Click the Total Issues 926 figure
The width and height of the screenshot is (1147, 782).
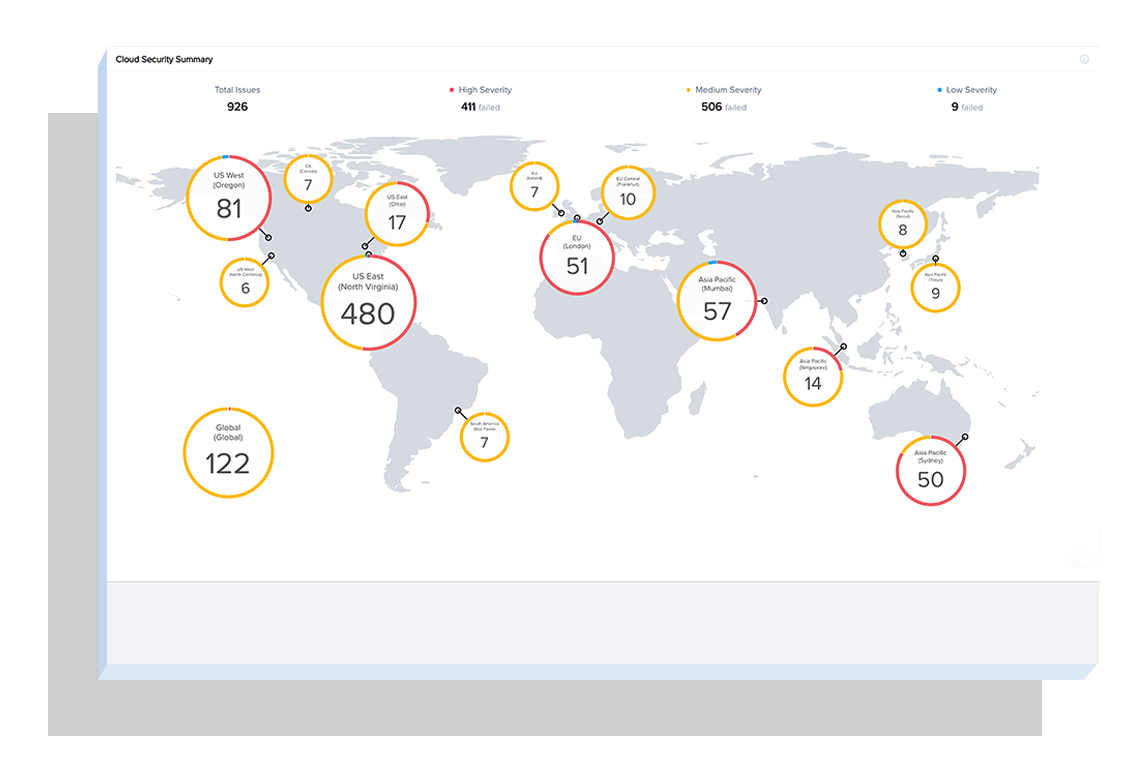coord(237,107)
